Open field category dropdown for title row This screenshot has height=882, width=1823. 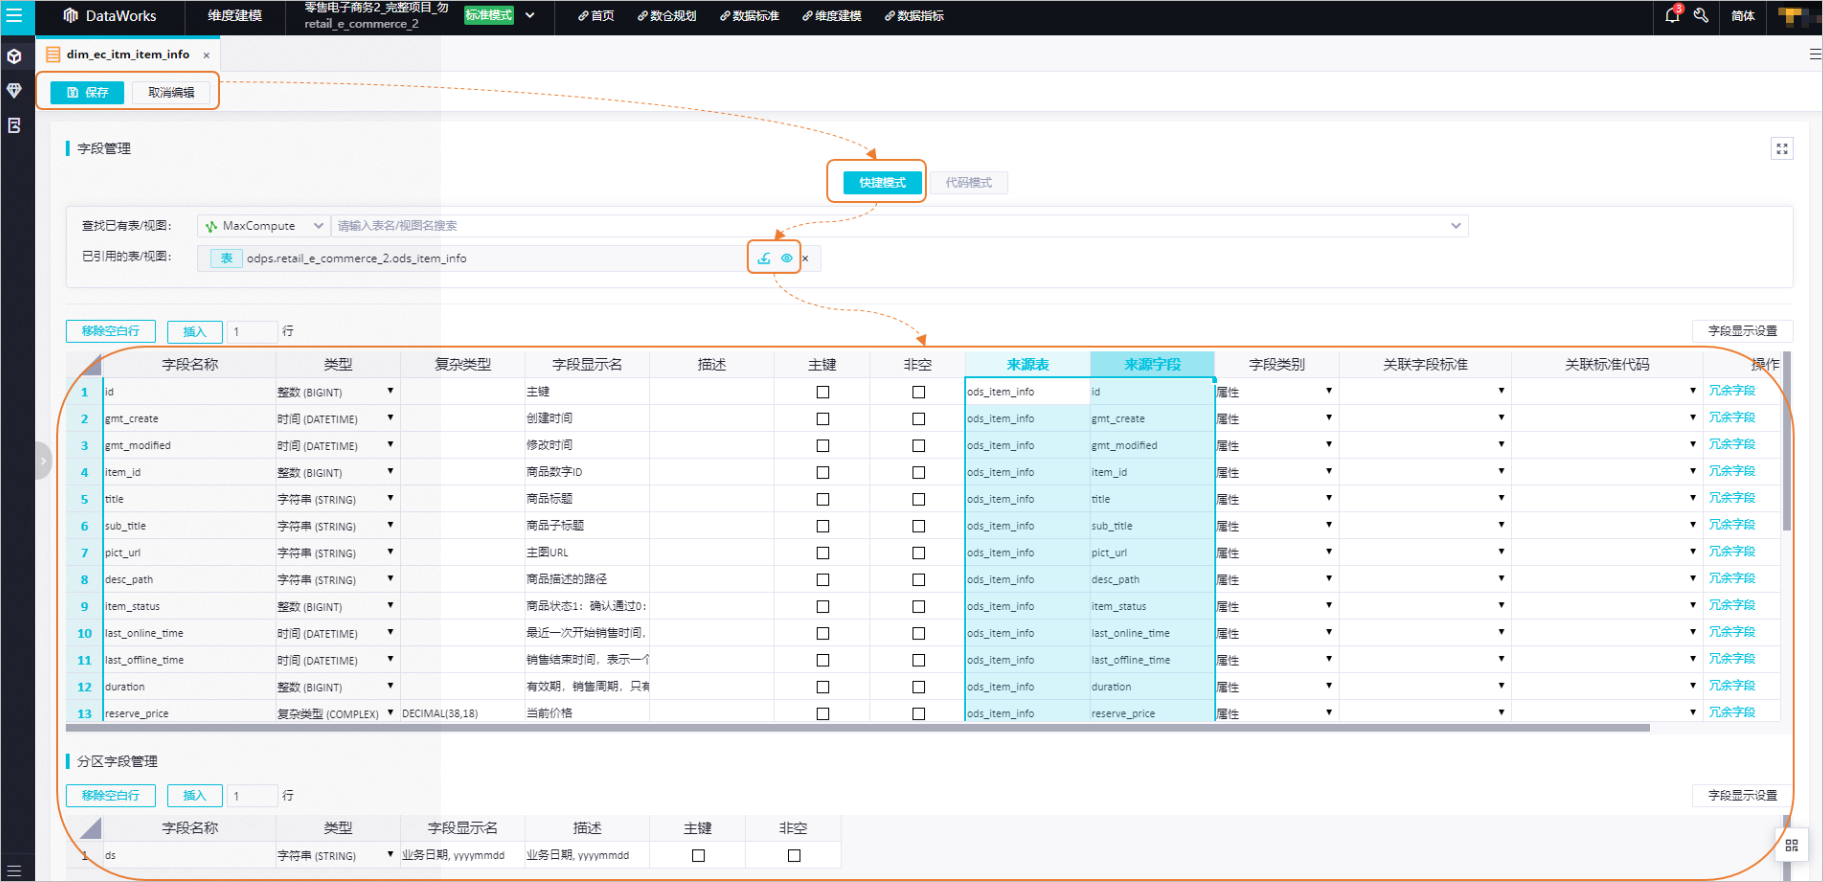(1329, 498)
